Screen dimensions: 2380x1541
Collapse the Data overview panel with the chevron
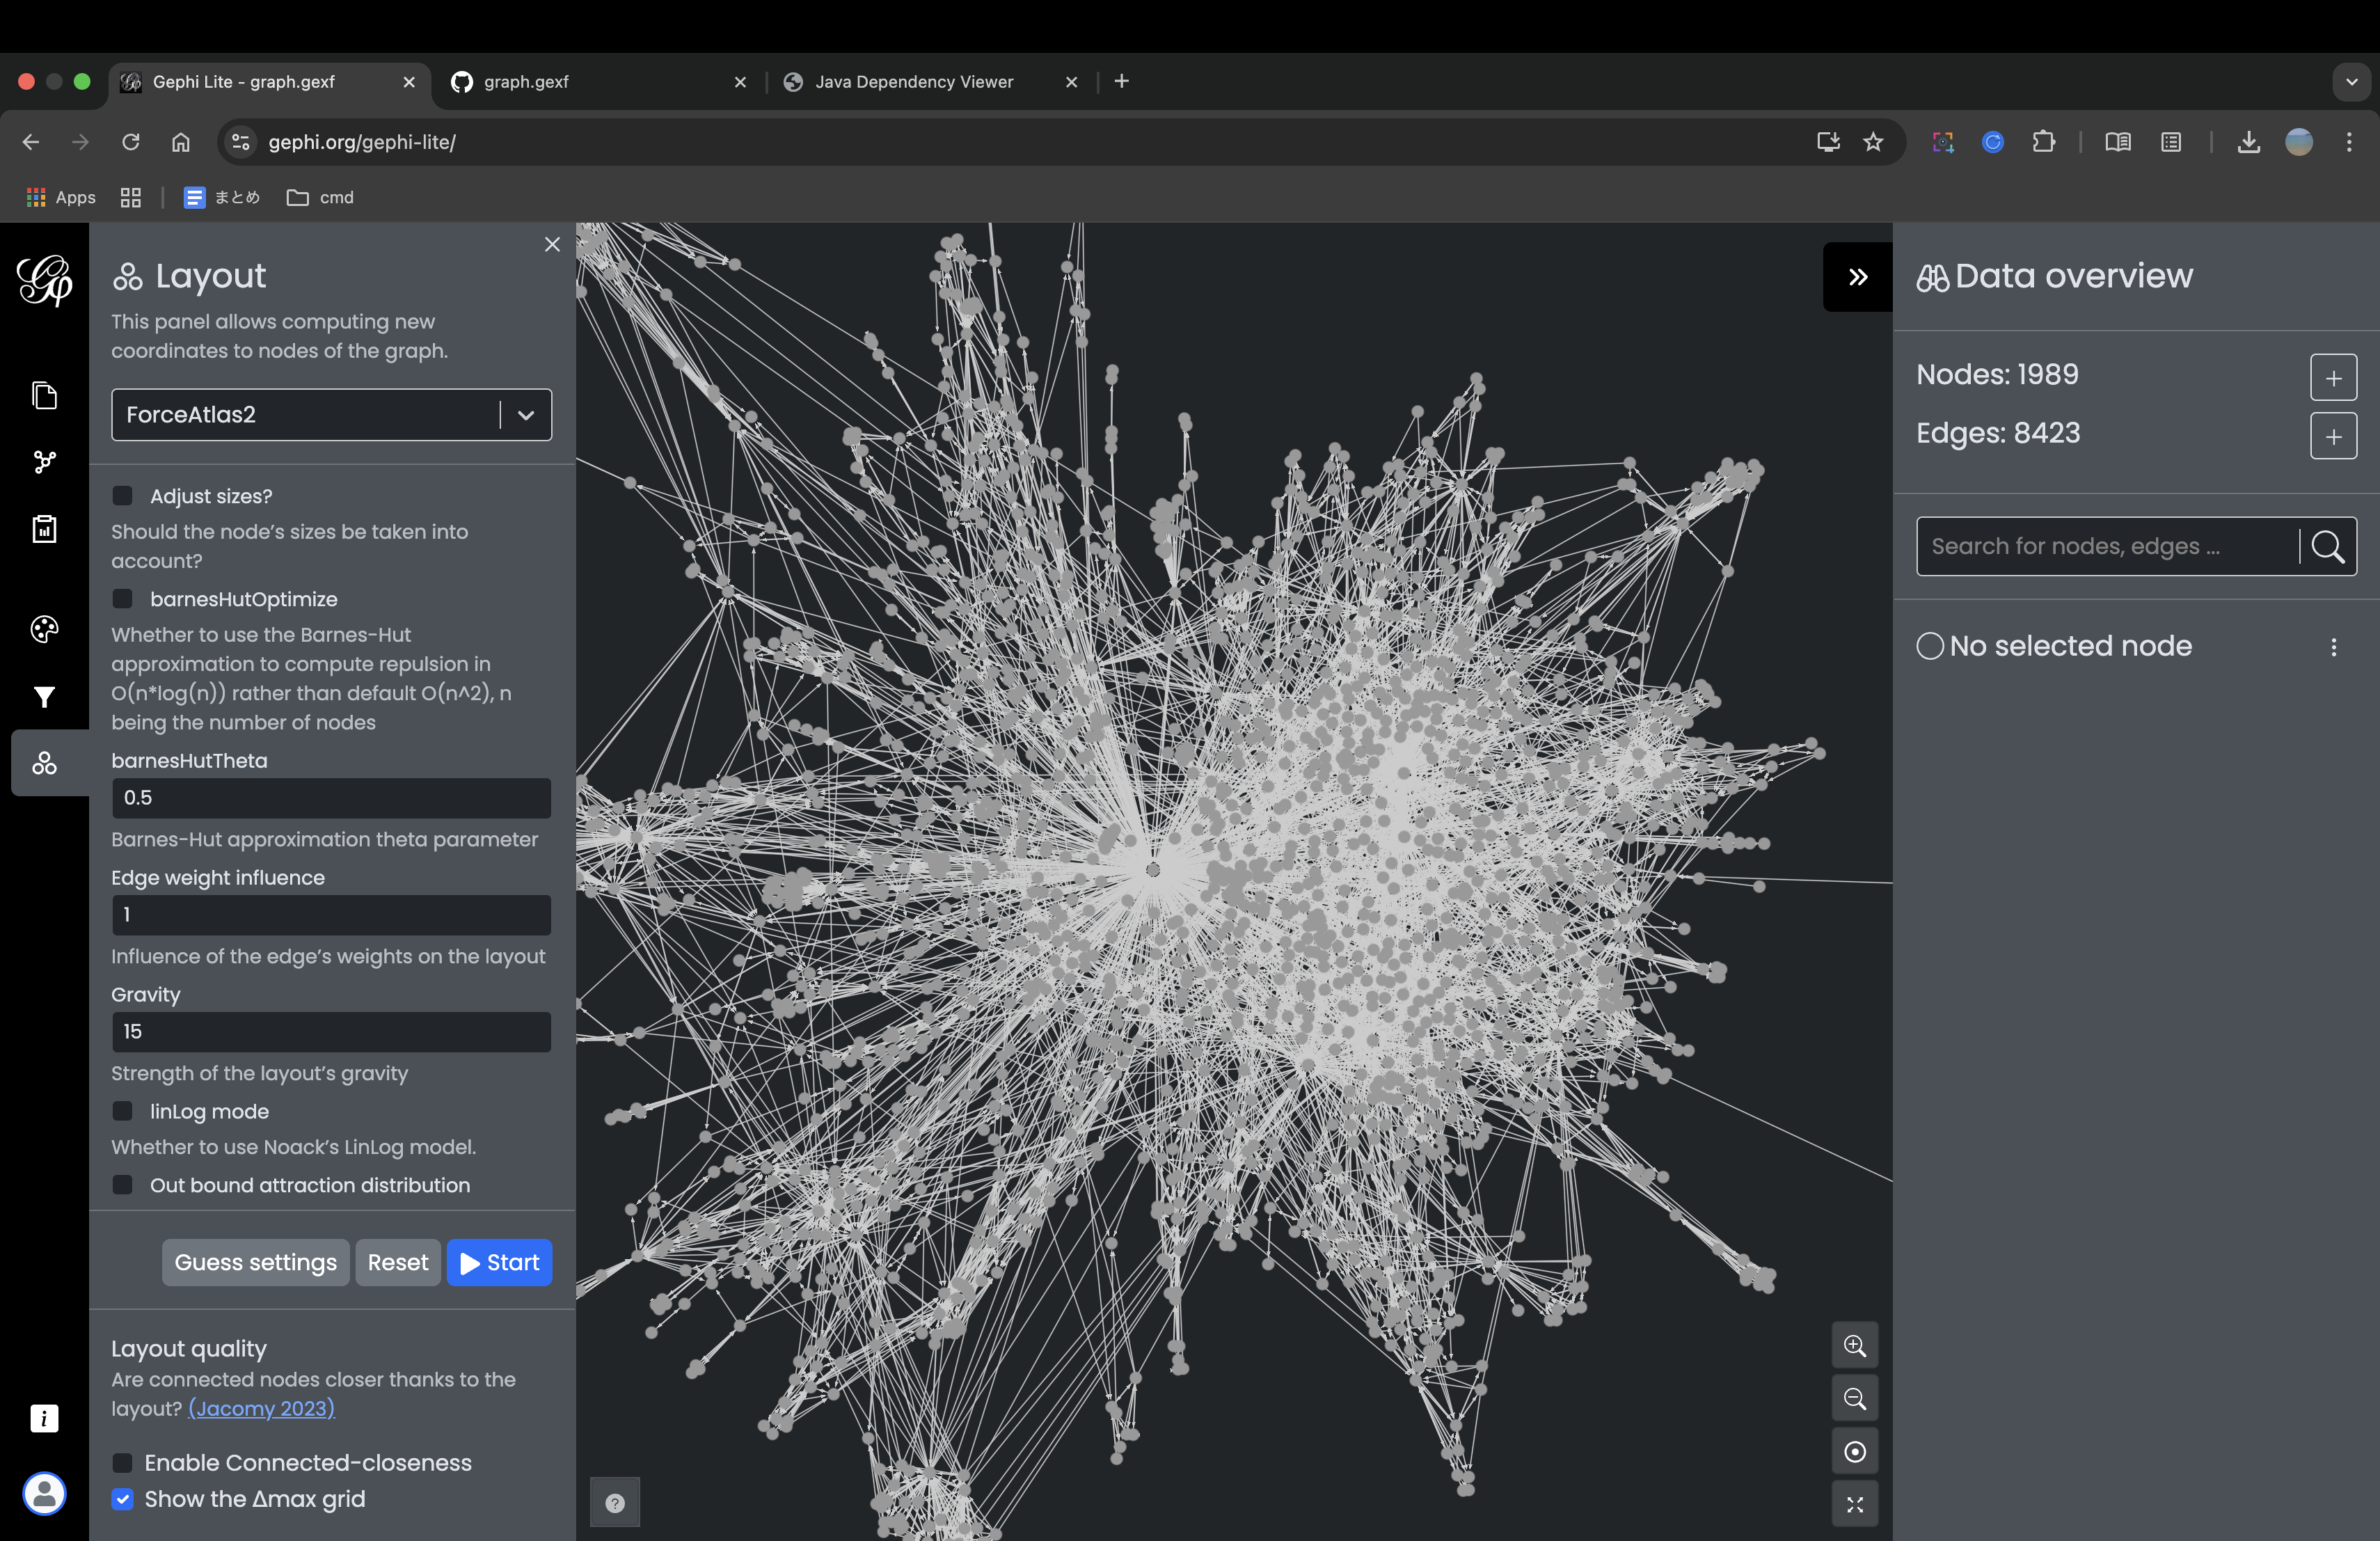click(x=1857, y=277)
